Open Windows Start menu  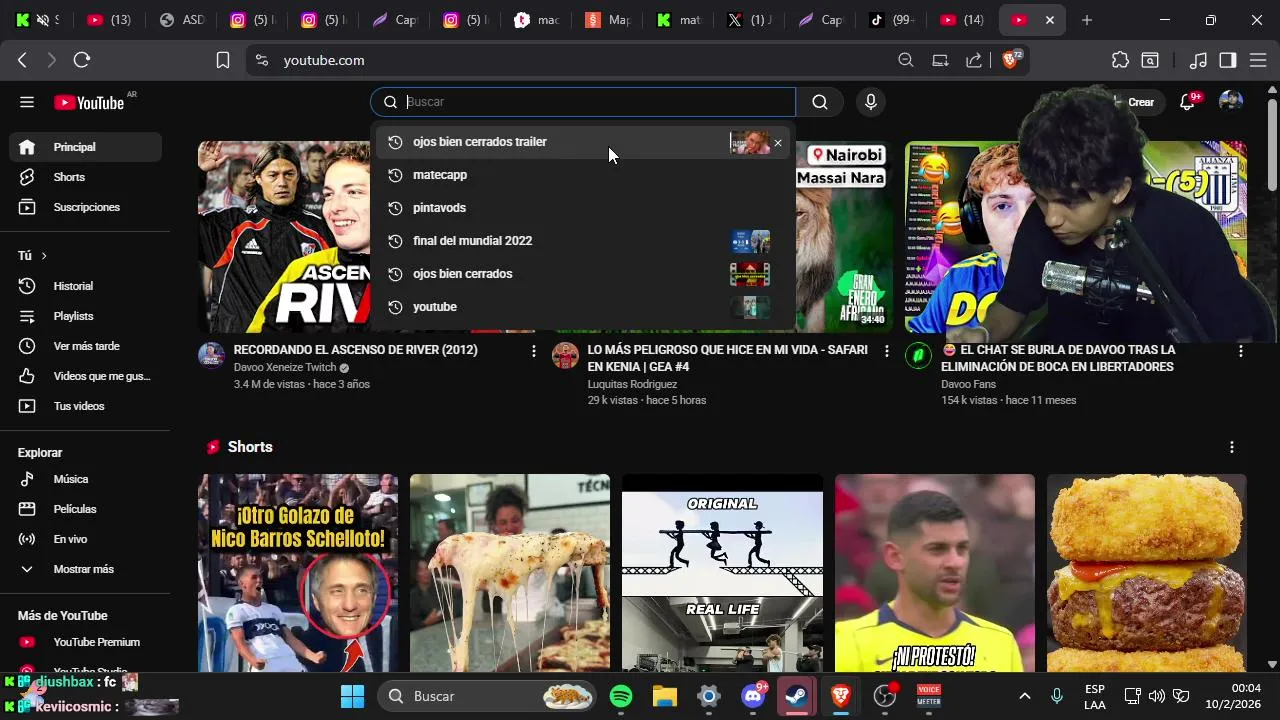(x=353, y=696)
